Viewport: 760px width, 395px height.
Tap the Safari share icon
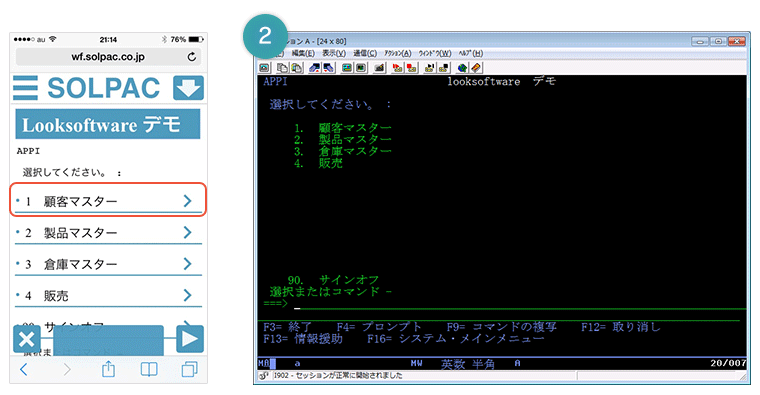click(x=109, y=369)
